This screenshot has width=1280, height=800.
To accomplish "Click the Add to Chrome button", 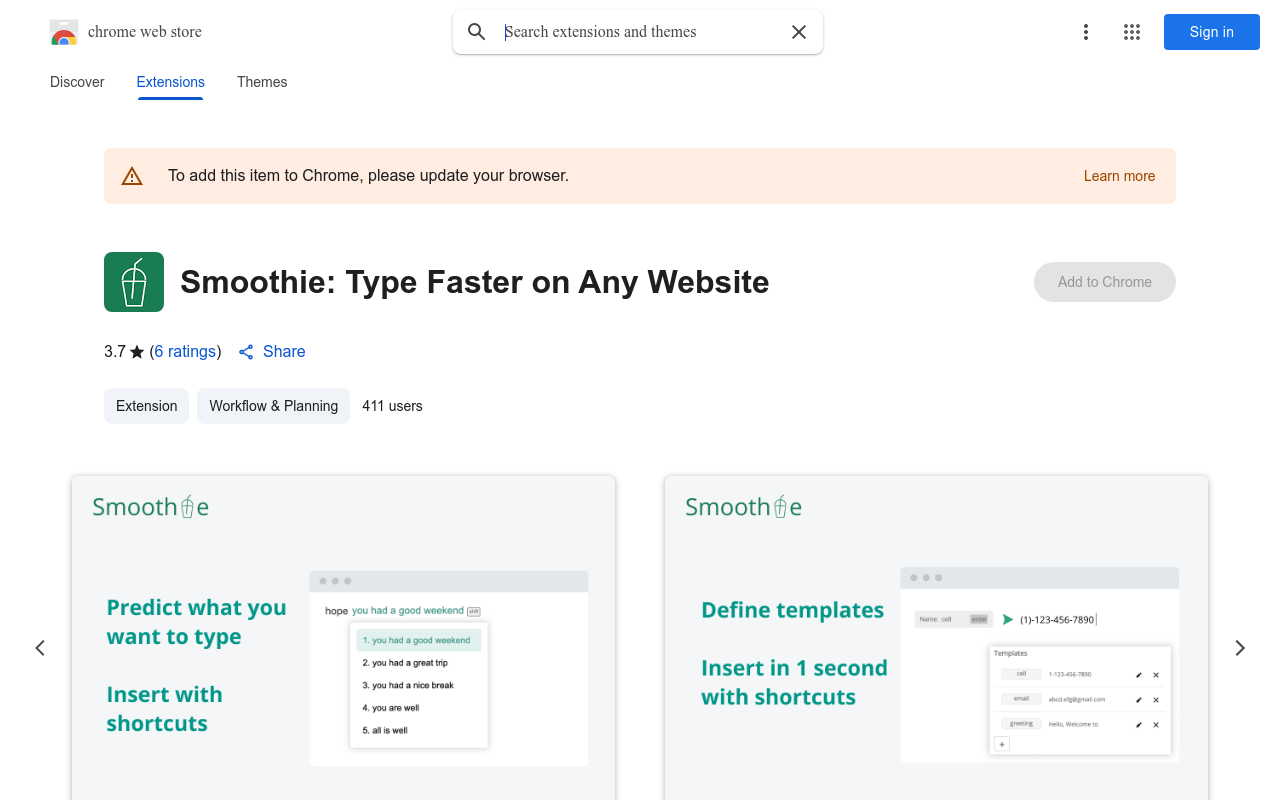I will [x=1105, y=282].
